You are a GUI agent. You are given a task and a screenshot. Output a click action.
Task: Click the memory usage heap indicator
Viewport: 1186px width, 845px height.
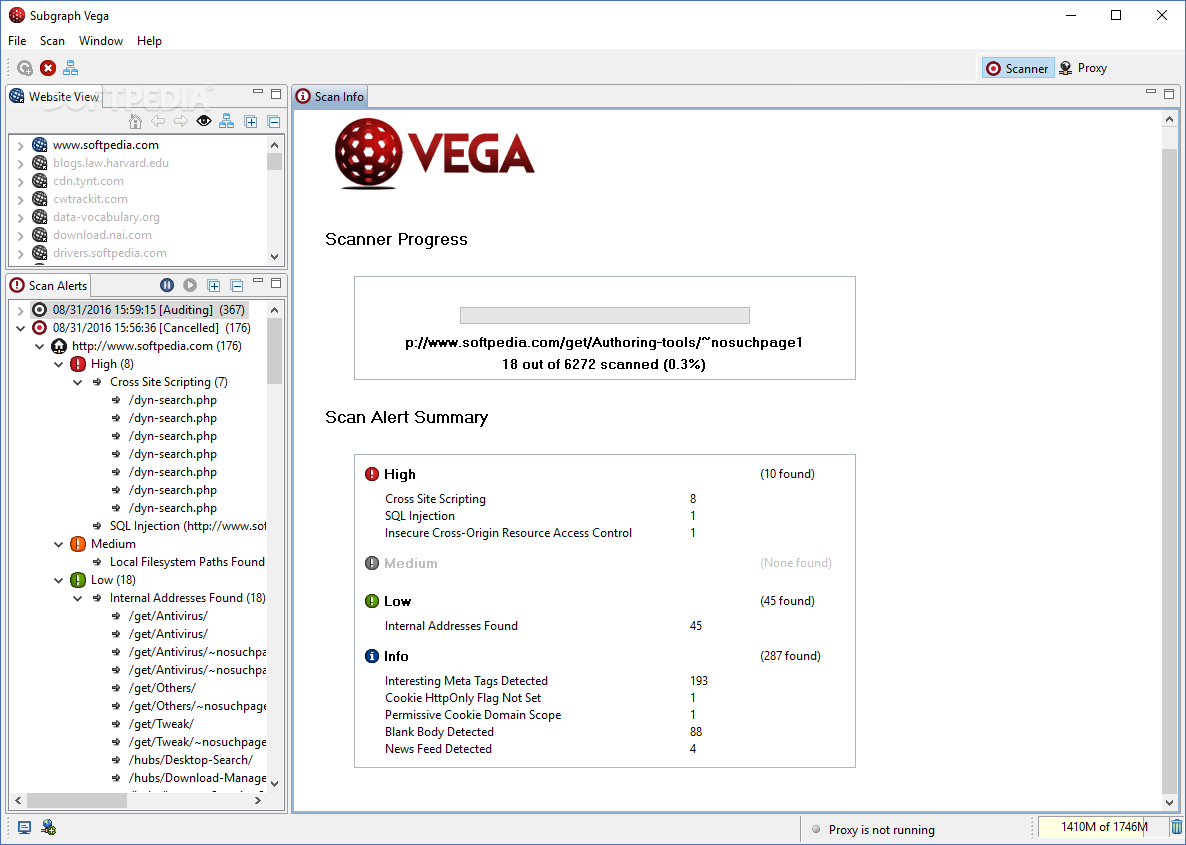coord(1104,827)
